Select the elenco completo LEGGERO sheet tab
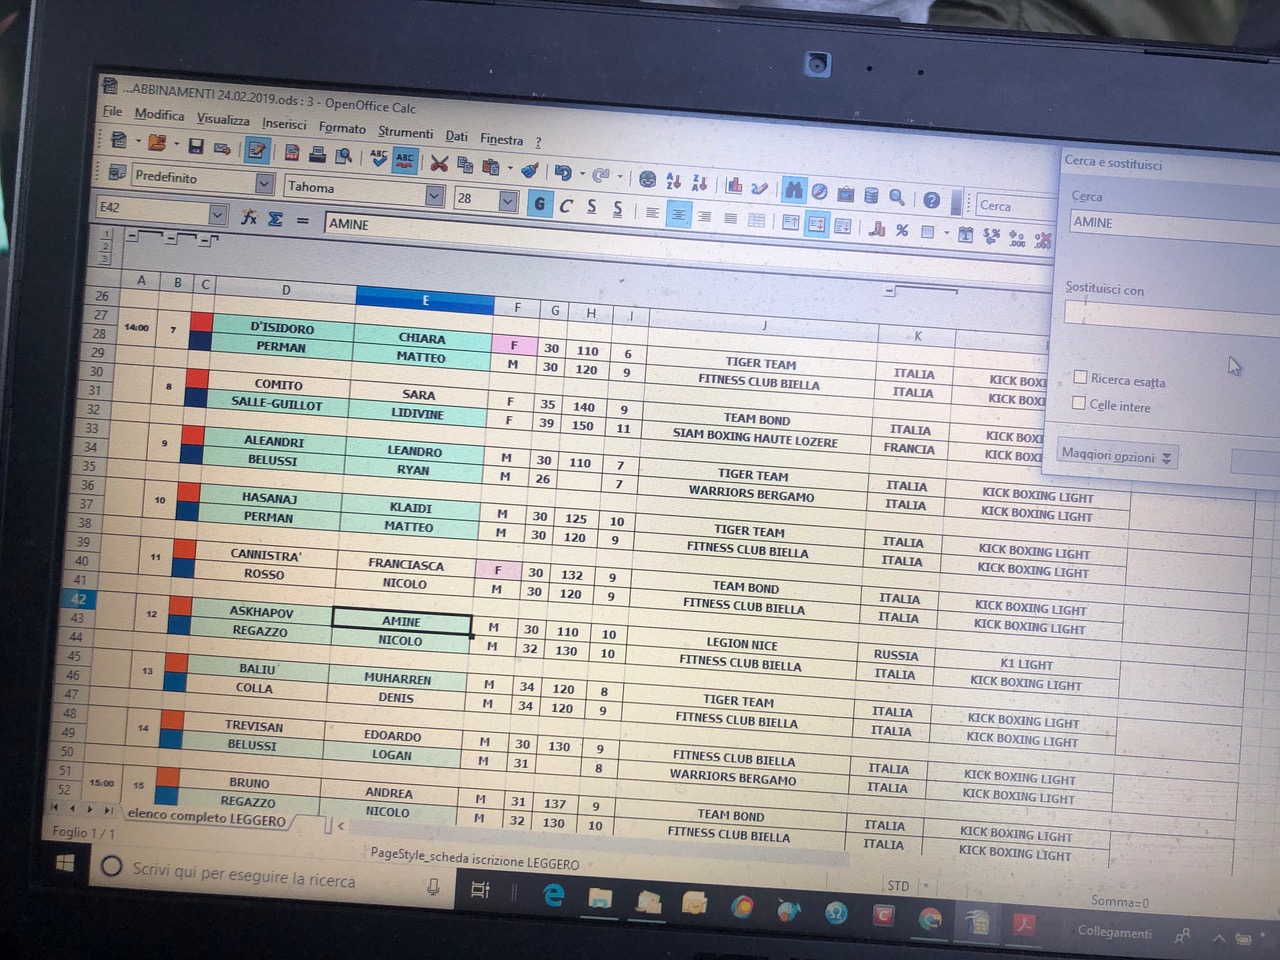This screenshot has height=960, width=1280. pyautogui.click(x=206, y=818)
